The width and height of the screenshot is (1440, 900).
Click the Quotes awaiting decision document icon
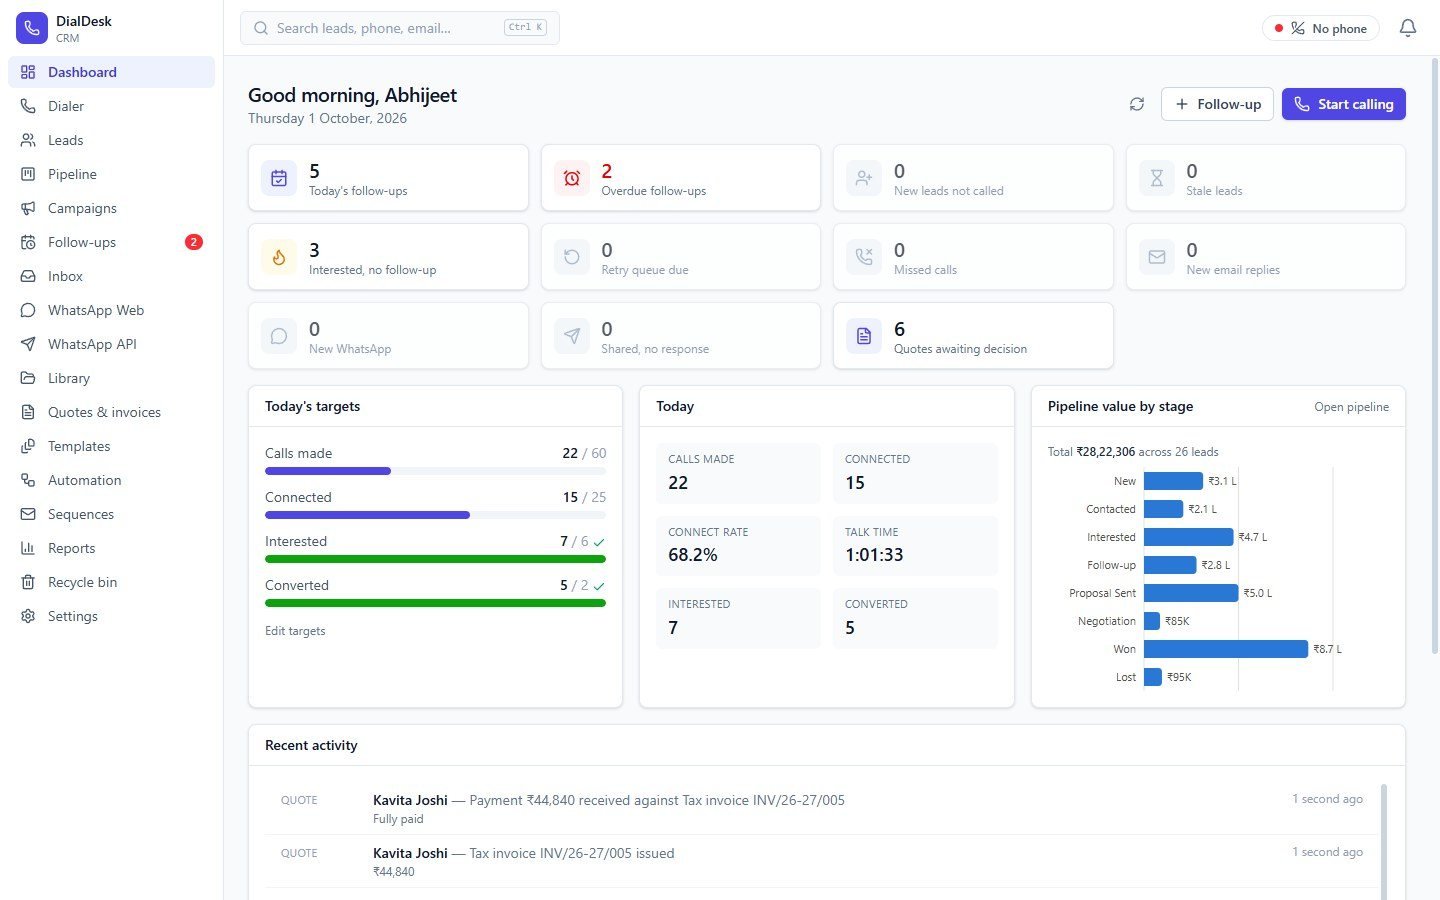pos(864,336)
